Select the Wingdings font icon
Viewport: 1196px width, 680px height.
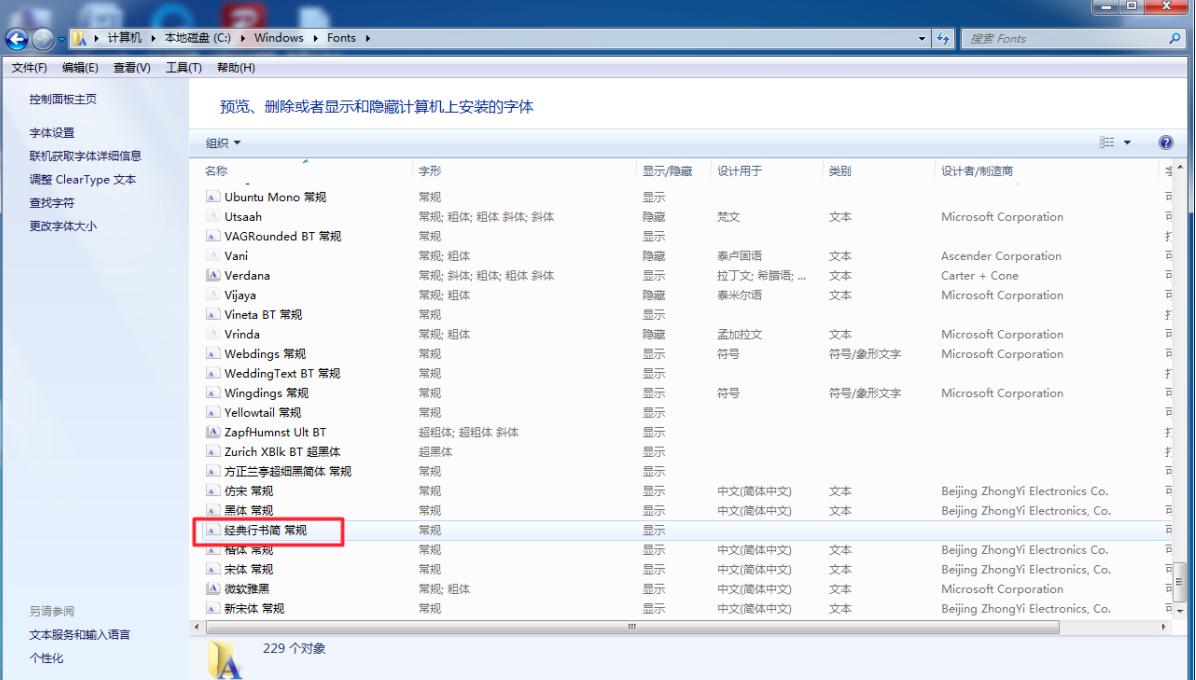pyautogui.click(x=213, y=393)
